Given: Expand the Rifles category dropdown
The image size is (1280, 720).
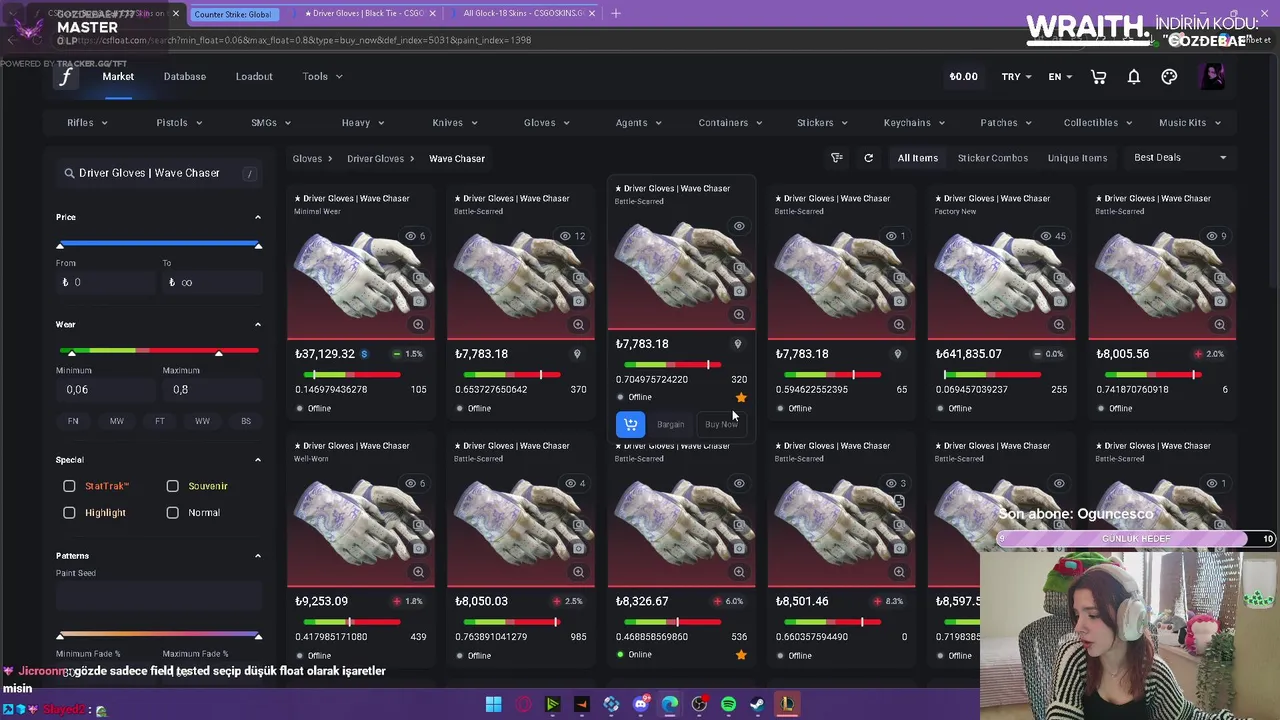Looking at the screenshot, I should (x=87, y=122).
